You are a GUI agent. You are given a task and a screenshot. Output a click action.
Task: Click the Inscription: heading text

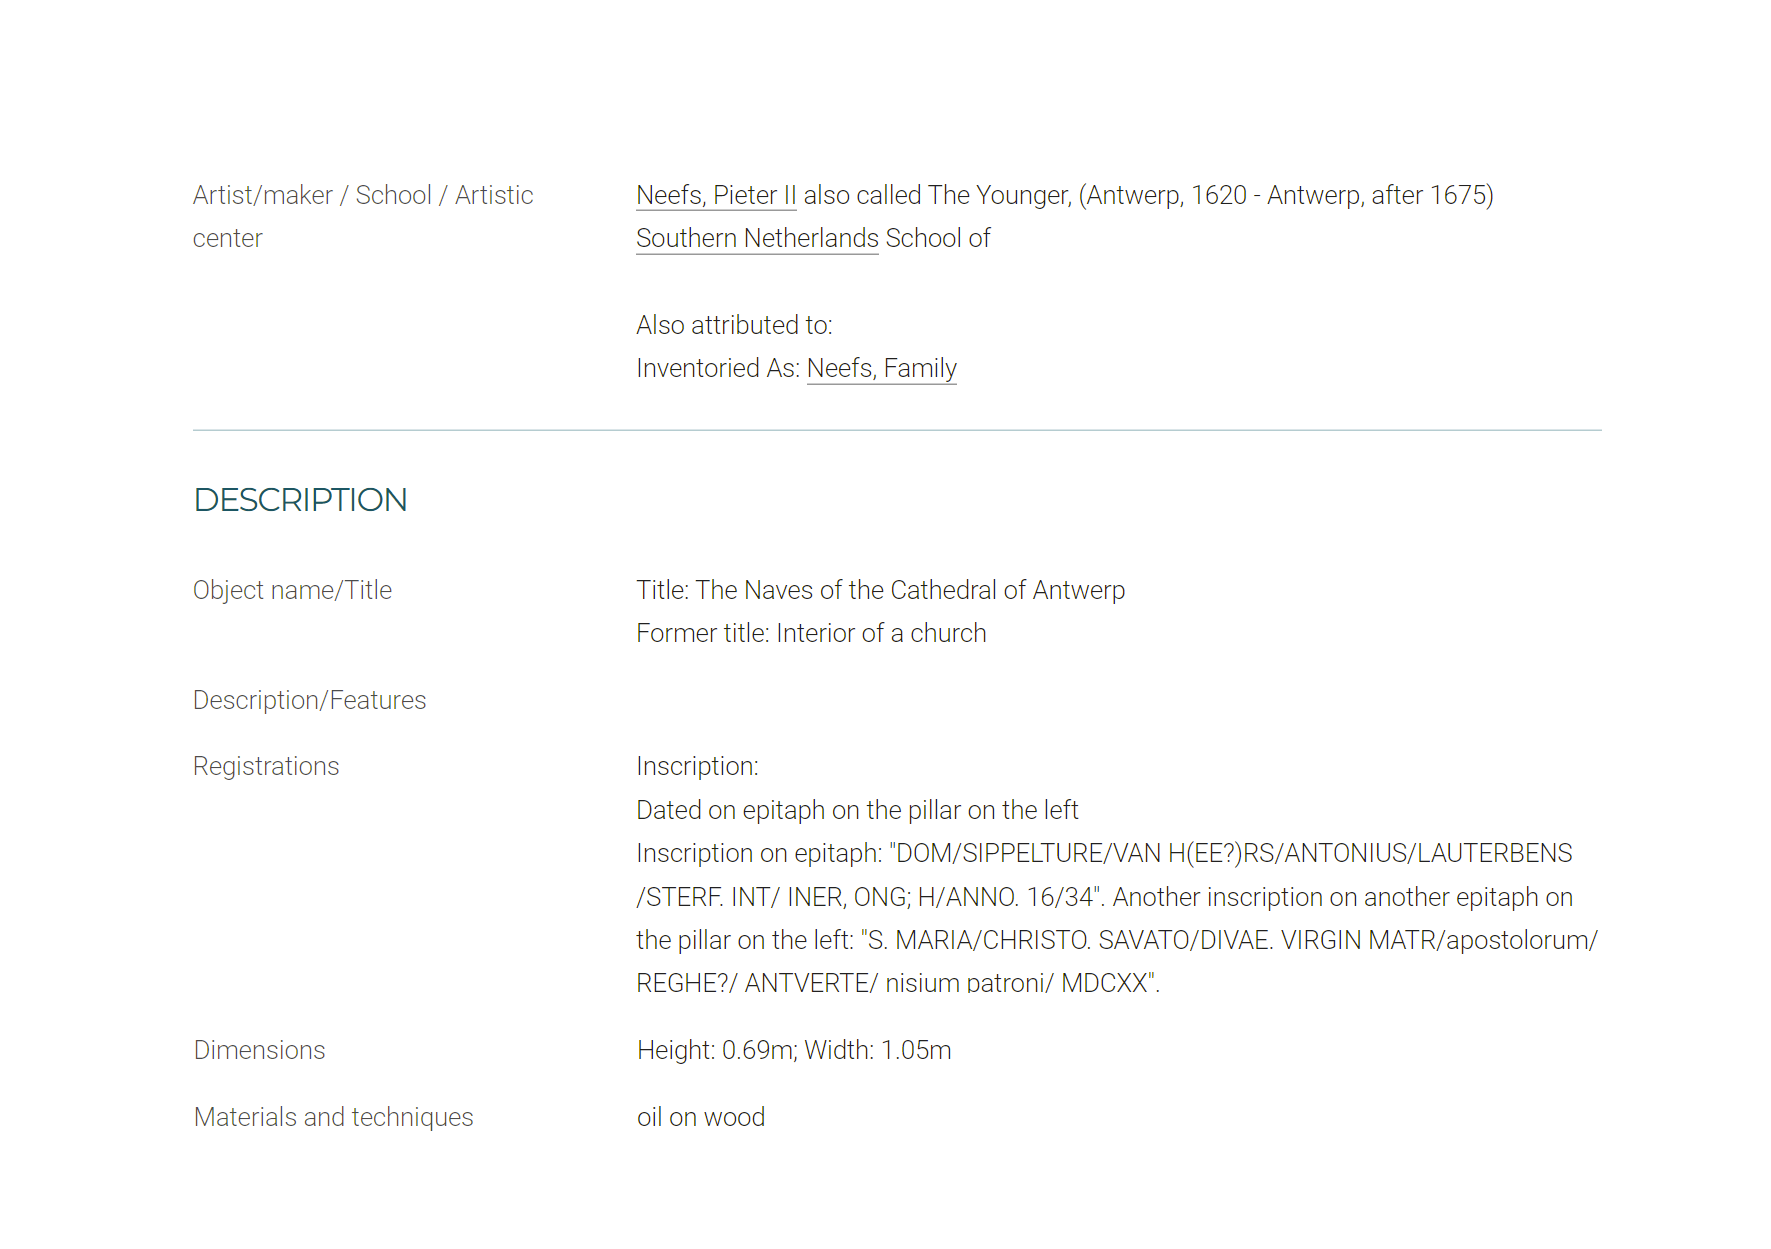coord(697,766)
